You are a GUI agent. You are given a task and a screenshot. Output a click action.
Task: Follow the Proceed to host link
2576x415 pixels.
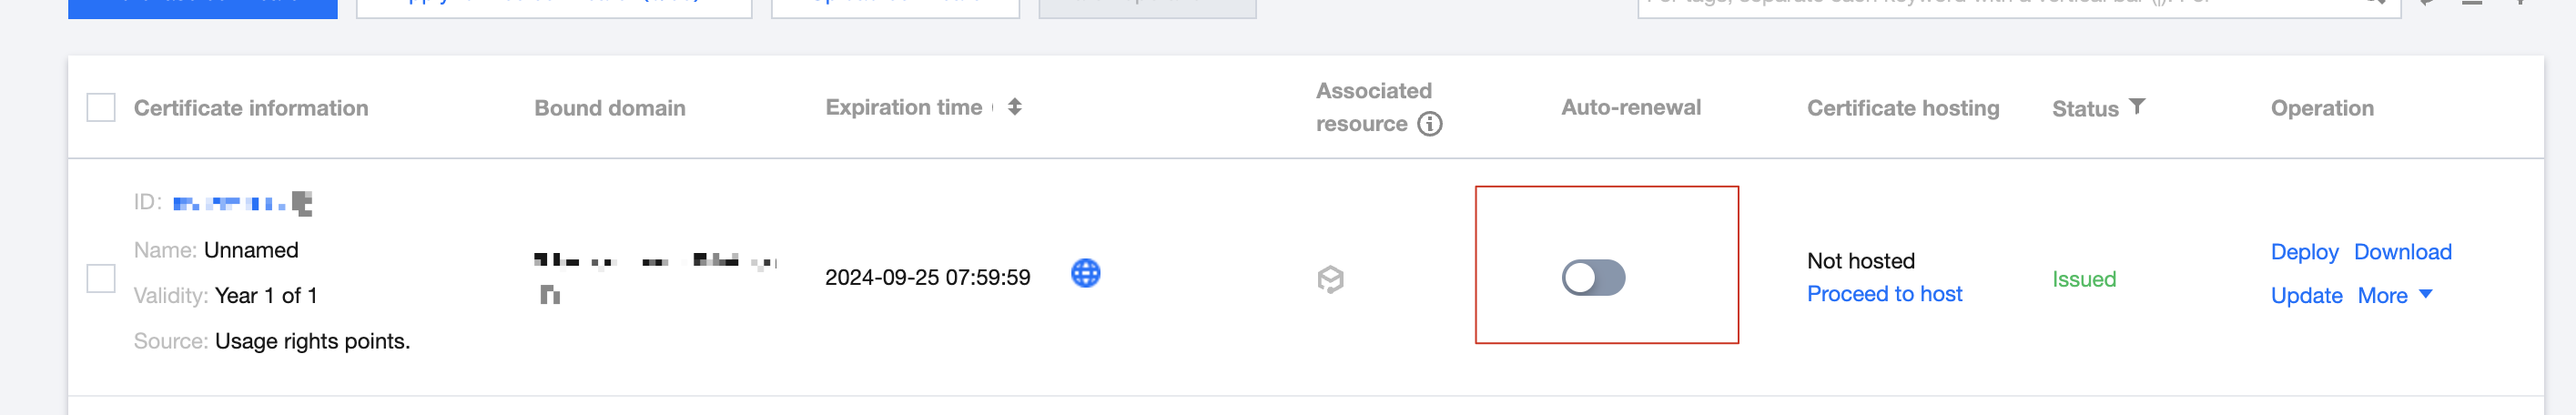pos(1884,294)
